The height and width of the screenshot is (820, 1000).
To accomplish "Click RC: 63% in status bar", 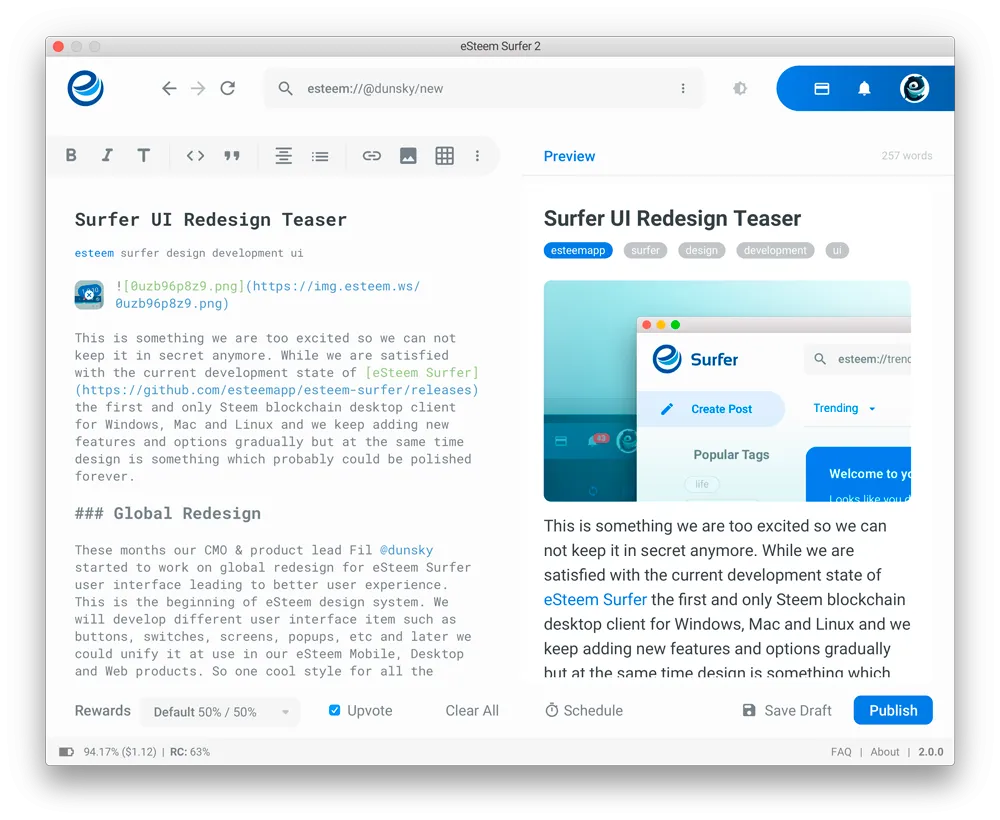I will click(x=189, y=752).
